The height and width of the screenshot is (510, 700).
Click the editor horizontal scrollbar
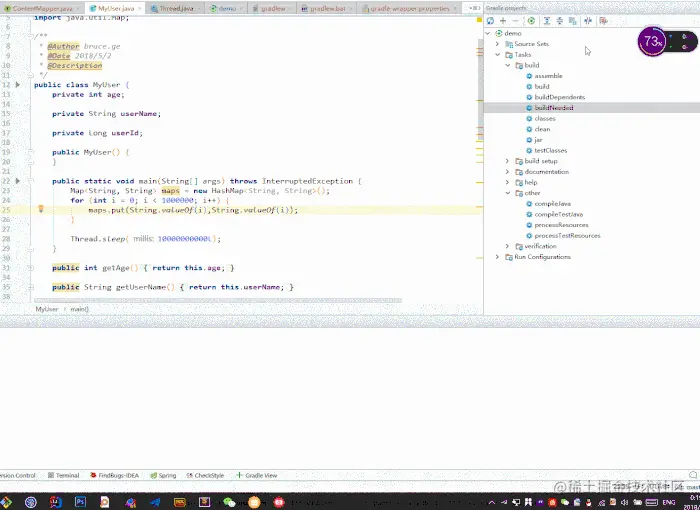(x=218, y=301)
